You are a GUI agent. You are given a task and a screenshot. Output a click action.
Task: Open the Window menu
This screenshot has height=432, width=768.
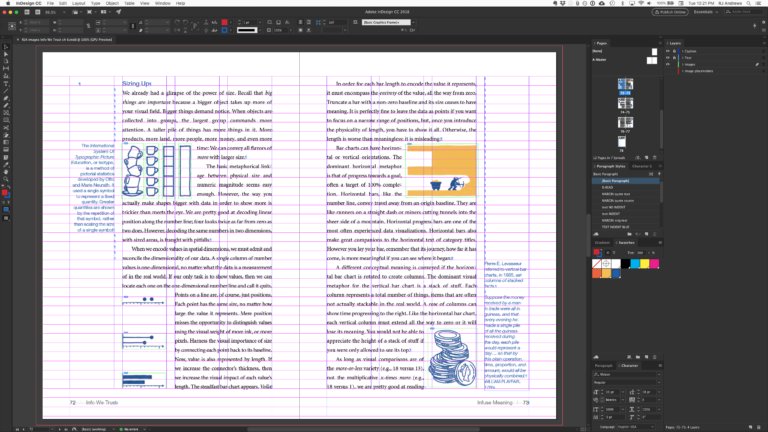[x=163, y=3]
